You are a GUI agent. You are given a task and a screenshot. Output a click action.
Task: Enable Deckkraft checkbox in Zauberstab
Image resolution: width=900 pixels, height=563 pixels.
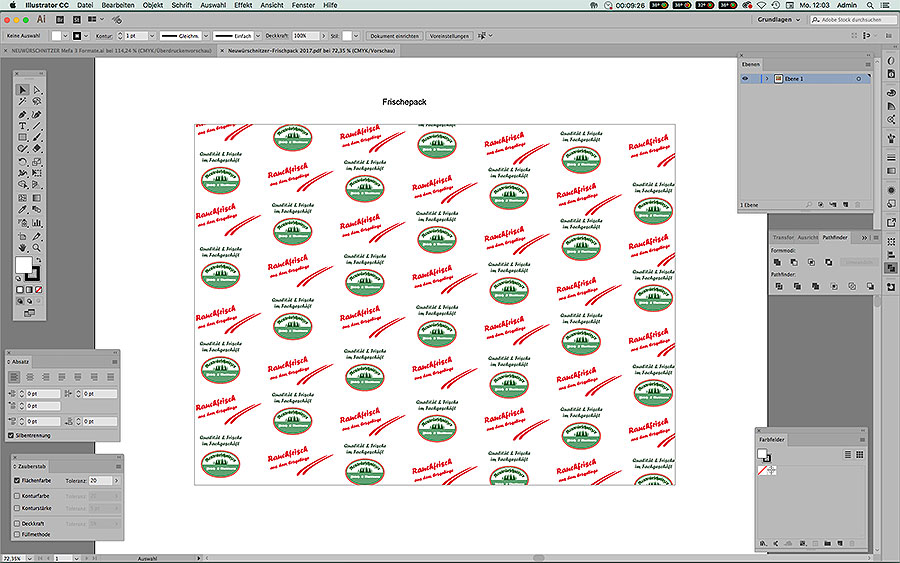click(17, 523)
